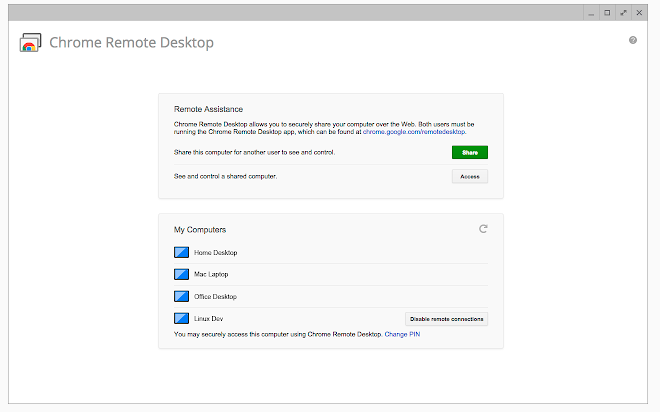Click the Mac Laptop computer icon
Screen dimensions: 660x412
[181, 275]
